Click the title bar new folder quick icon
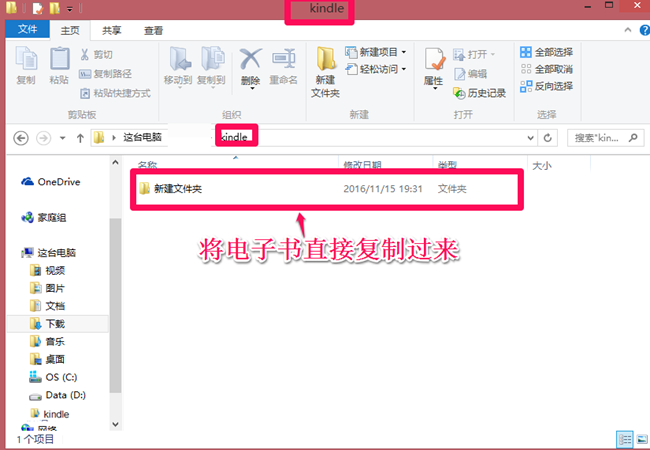Viewport: 650px width, 450px height. (54, 8)
